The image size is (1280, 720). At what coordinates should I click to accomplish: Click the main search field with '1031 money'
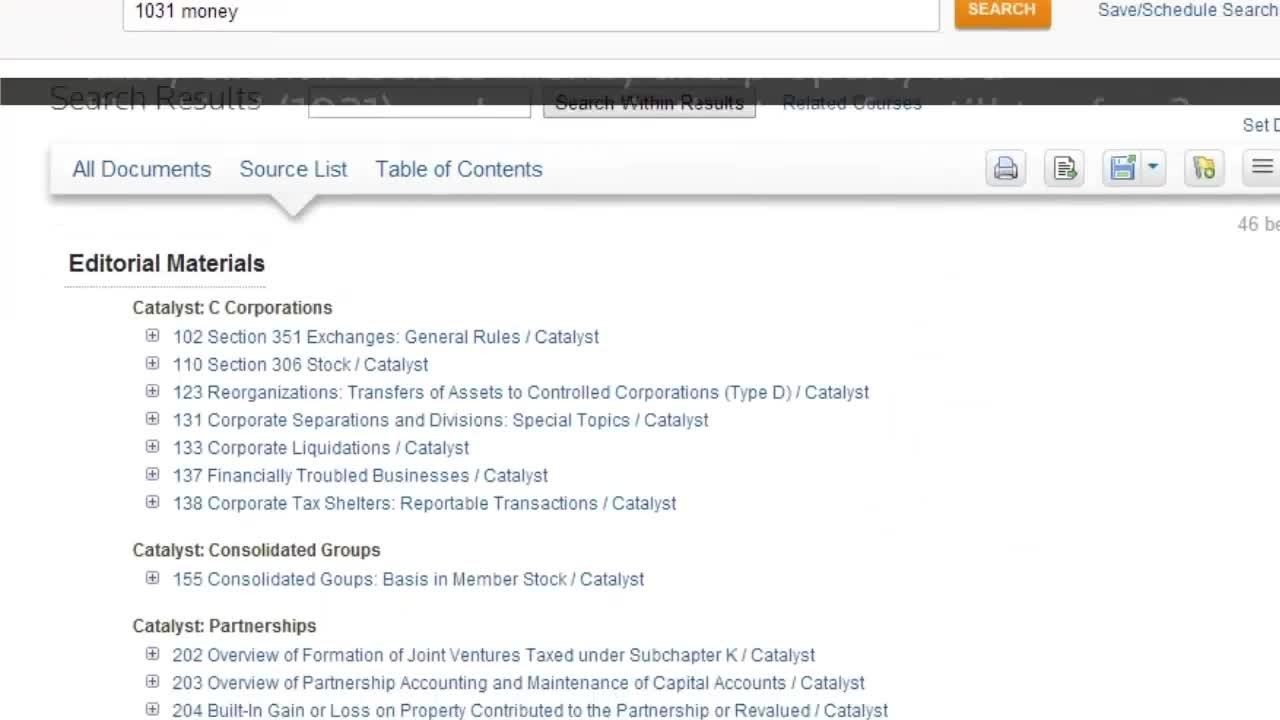point(530,13)
